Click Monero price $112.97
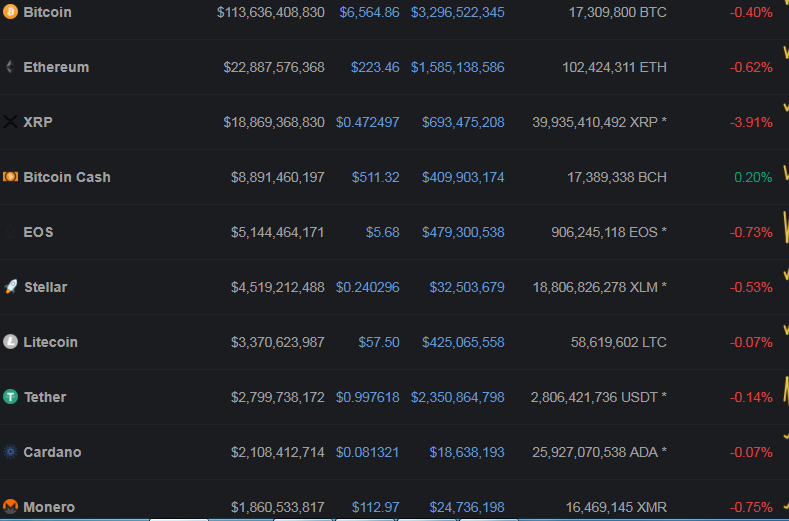 (x=375, y=507)
